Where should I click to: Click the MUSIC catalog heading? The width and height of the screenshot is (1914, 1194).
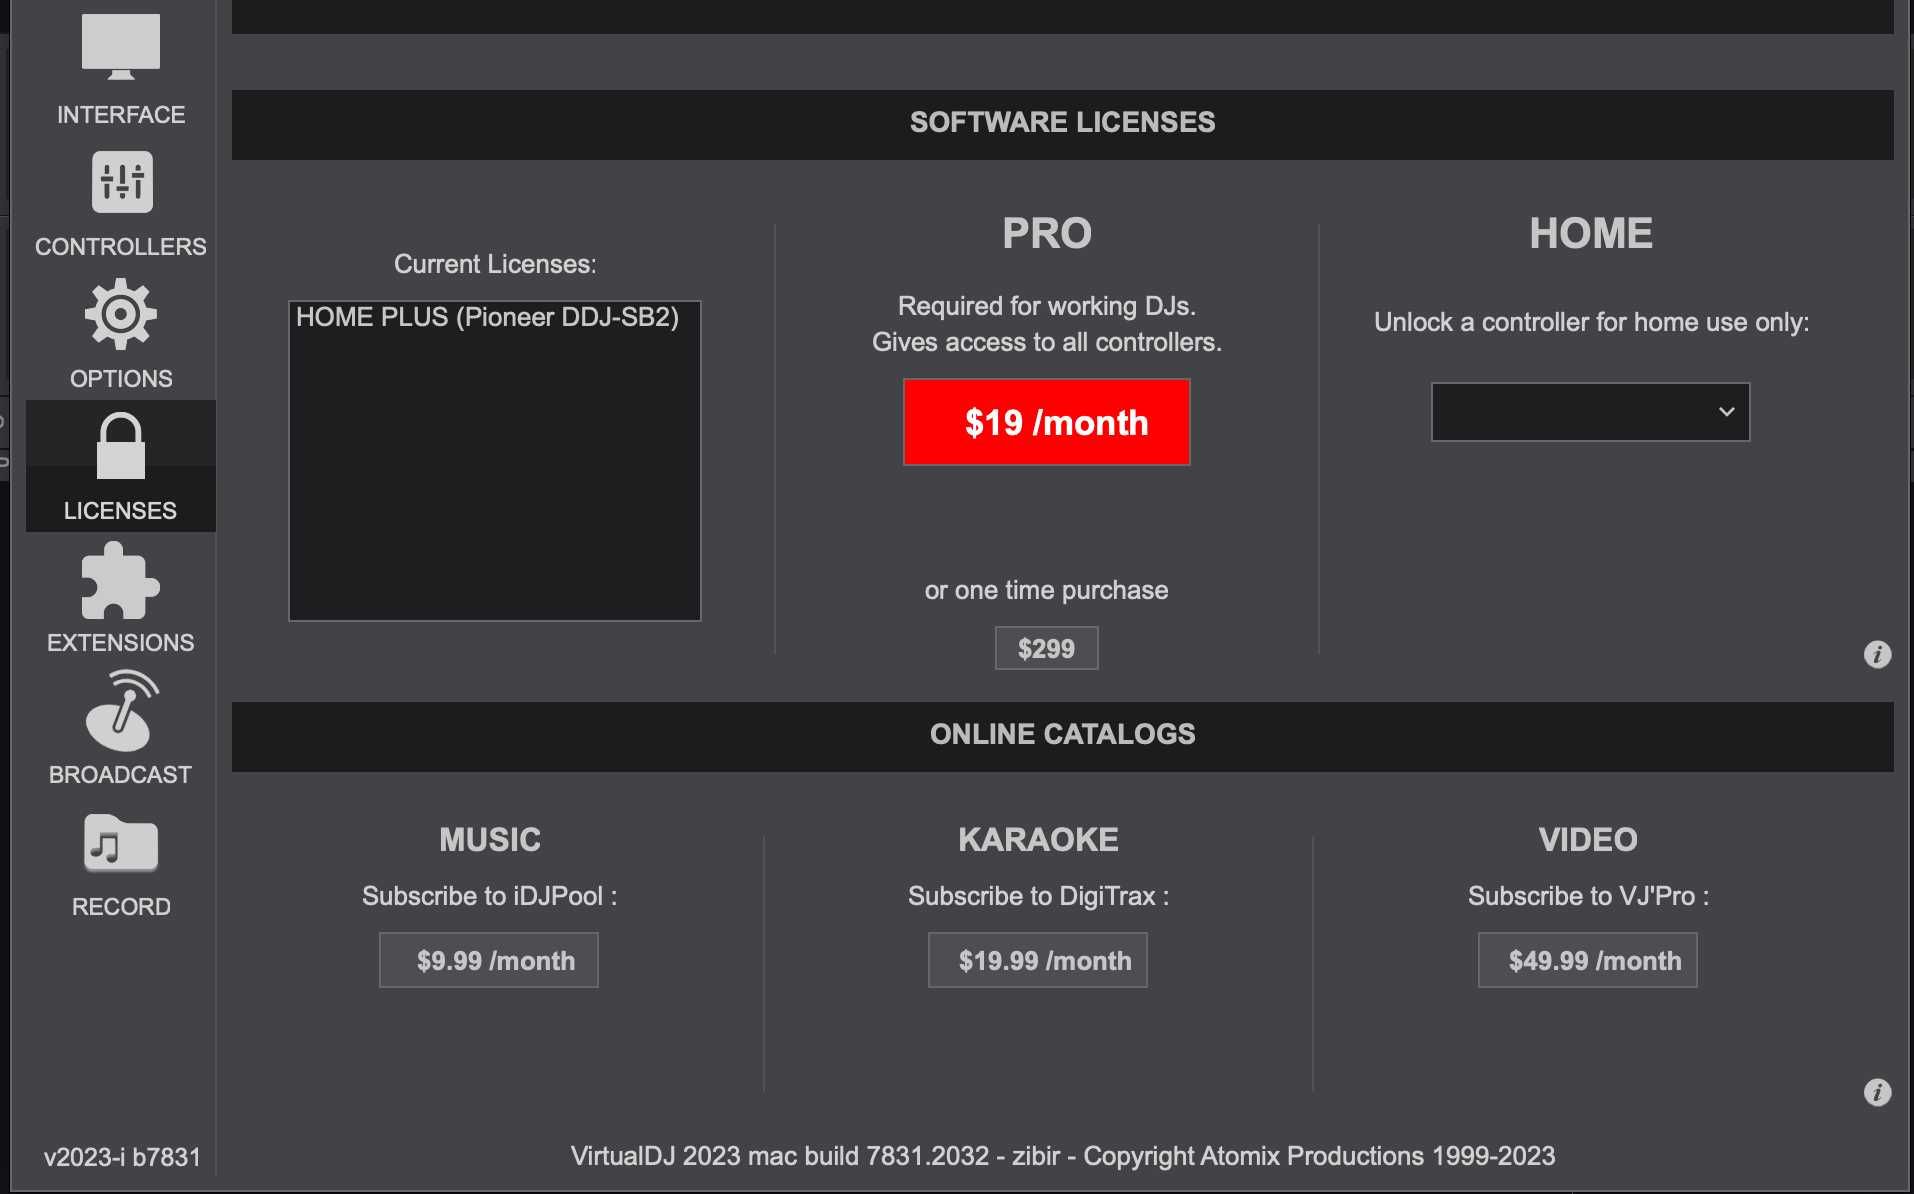490,840
